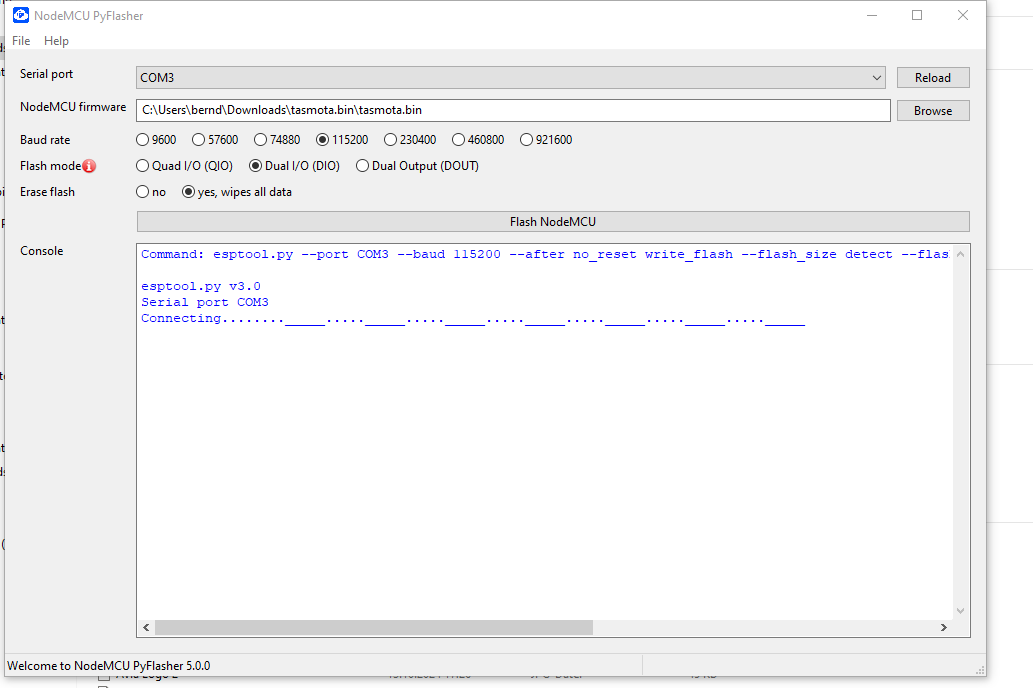Click the Connecting progress console line

point(473,319)
